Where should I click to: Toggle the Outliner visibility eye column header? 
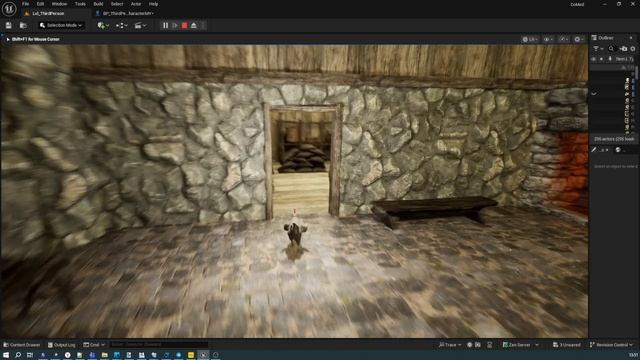(x=593, y=59)
